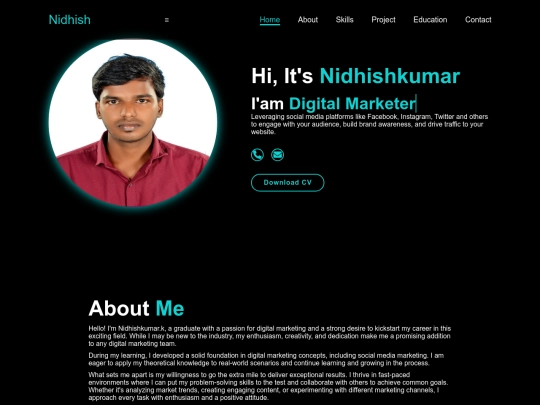The height and width of the screenshot is (405, 540).
Task: Click the paragraph starting What sets me apart
Action: [268, 386]
